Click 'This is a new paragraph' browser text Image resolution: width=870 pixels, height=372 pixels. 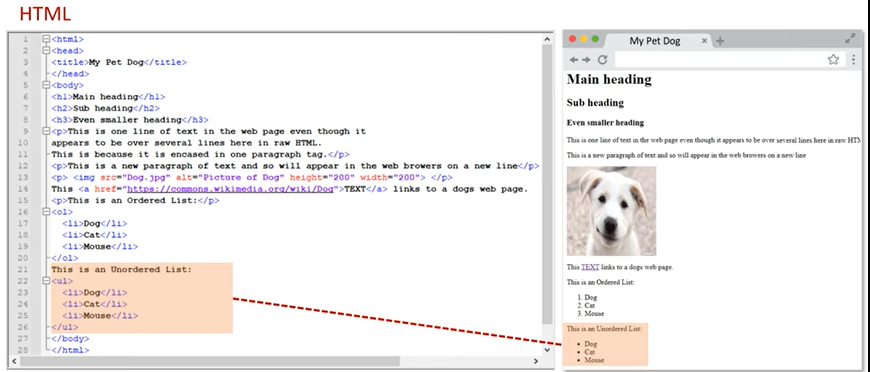click(686, 155)
